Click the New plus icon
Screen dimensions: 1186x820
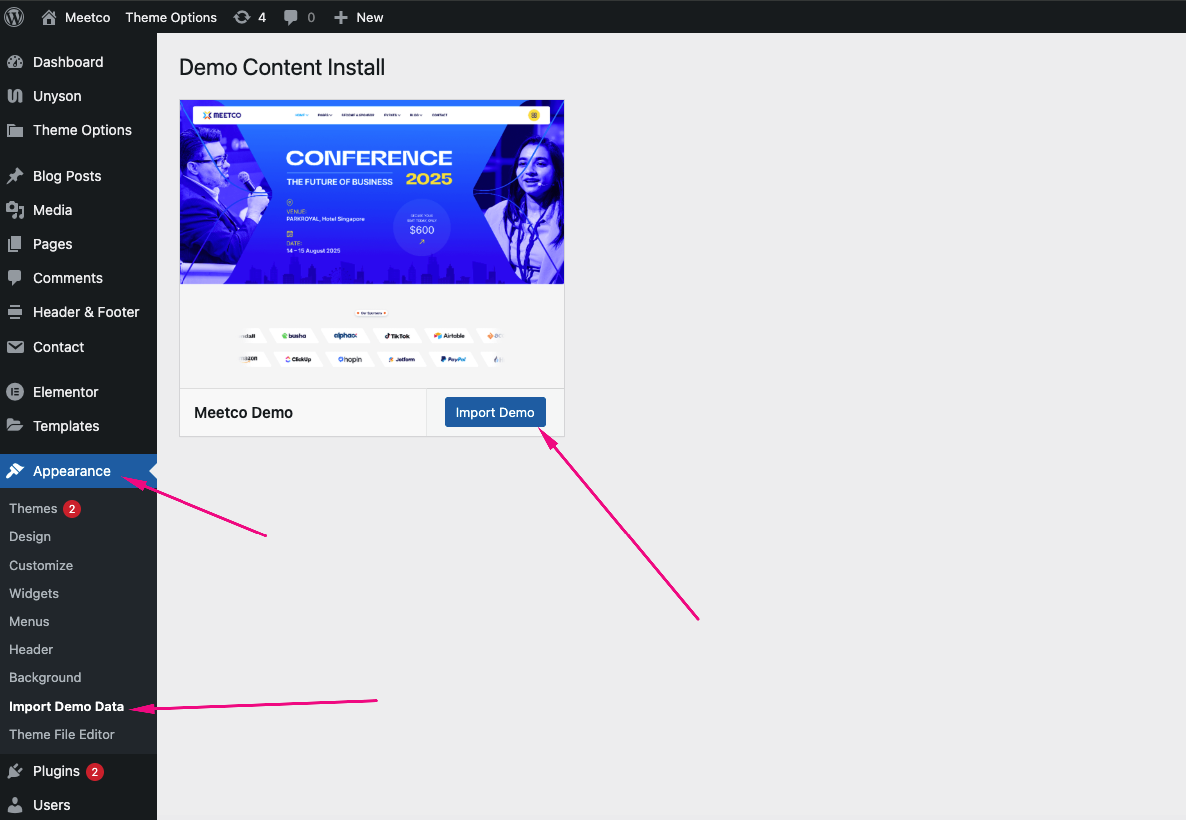tap(341, 17)
